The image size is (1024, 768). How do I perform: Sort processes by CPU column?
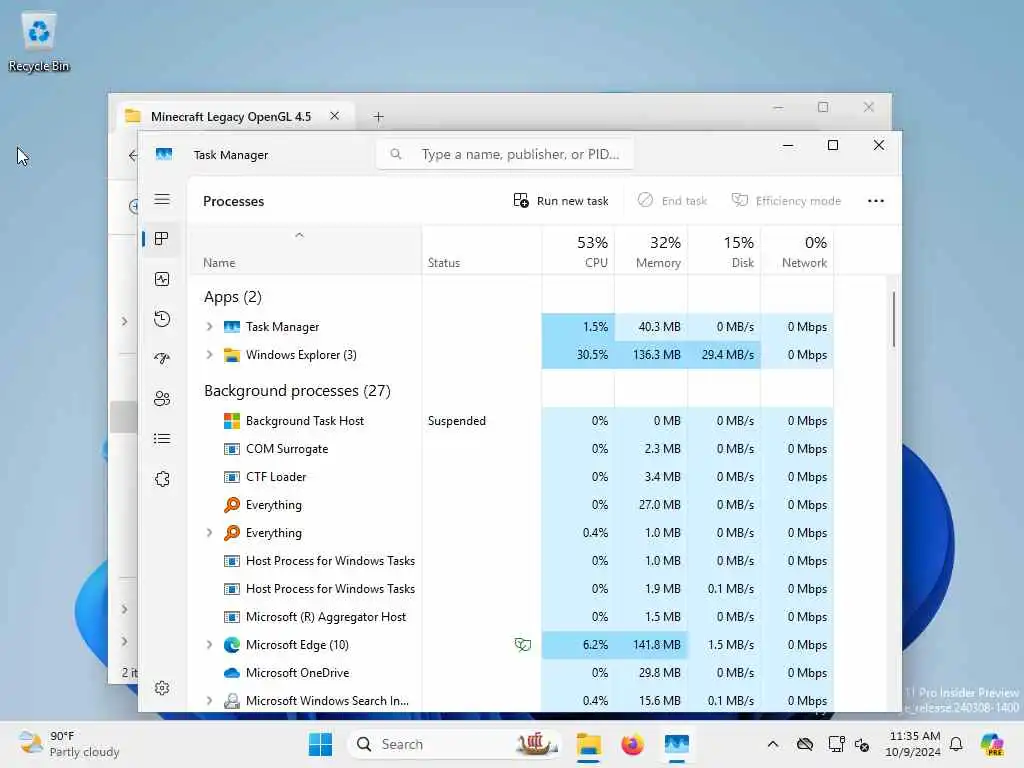pos(578,251)
